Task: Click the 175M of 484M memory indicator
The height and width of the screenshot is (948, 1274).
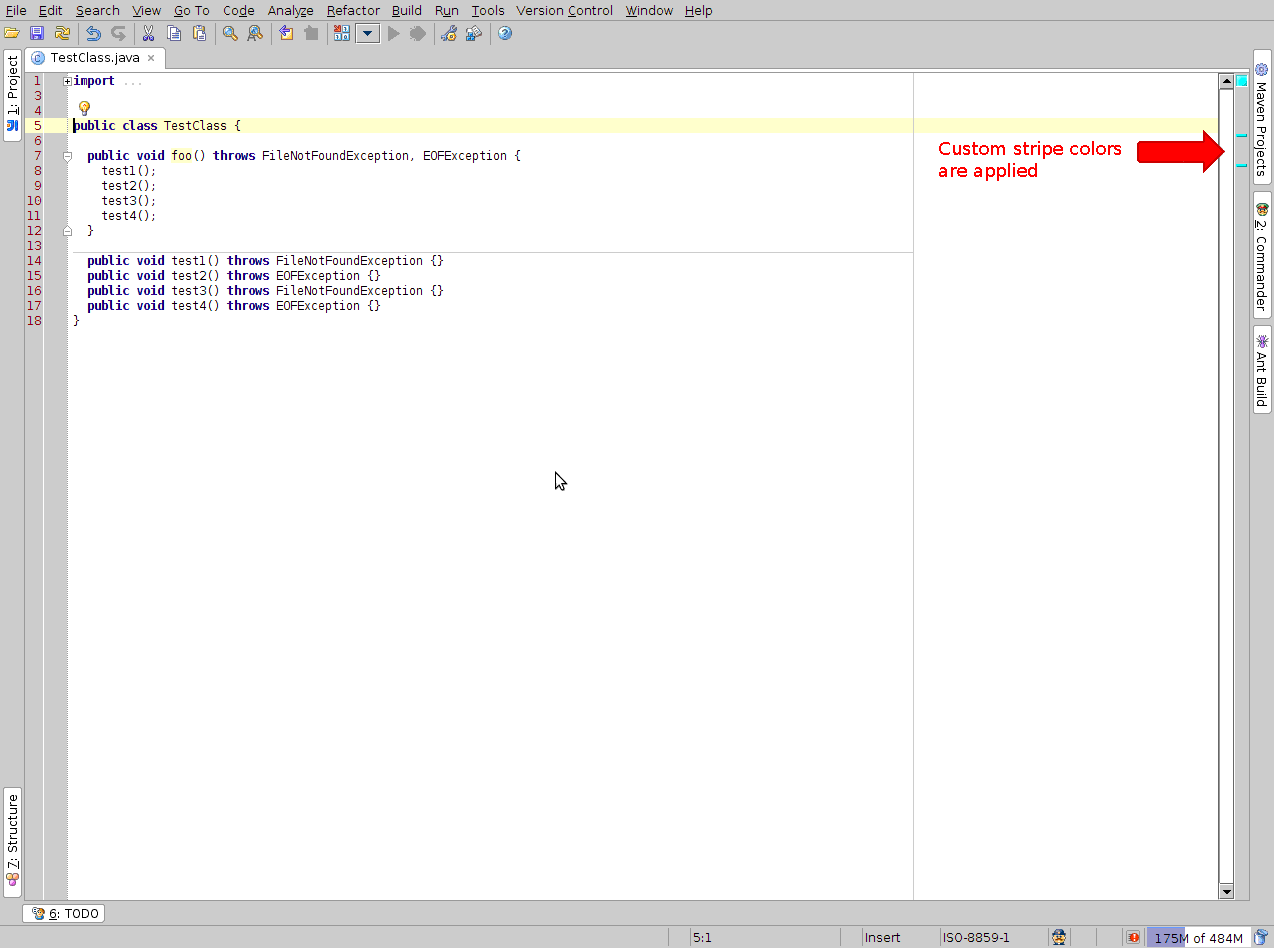Action: [x=1198, y=938]
